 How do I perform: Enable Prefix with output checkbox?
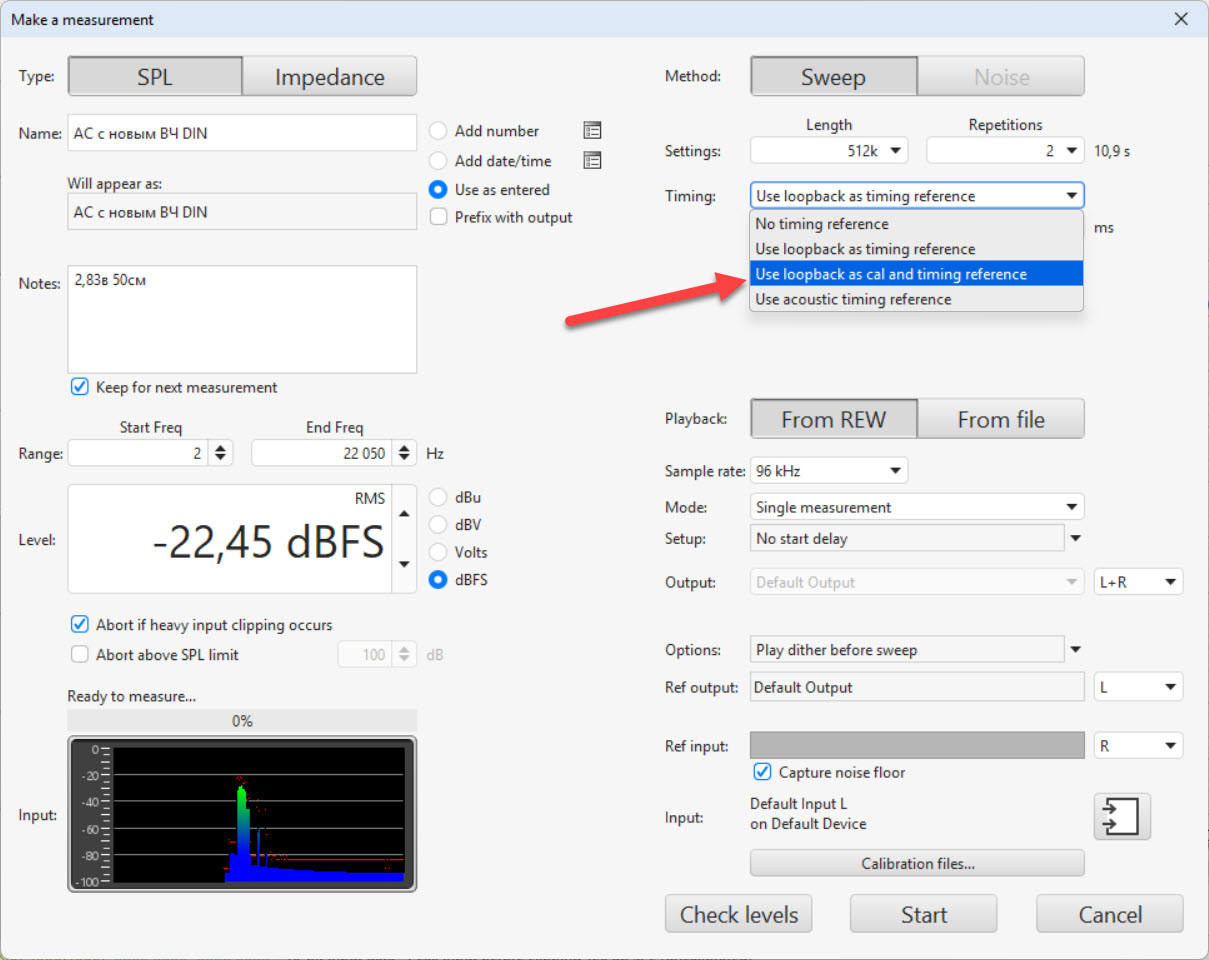[438, 217]
